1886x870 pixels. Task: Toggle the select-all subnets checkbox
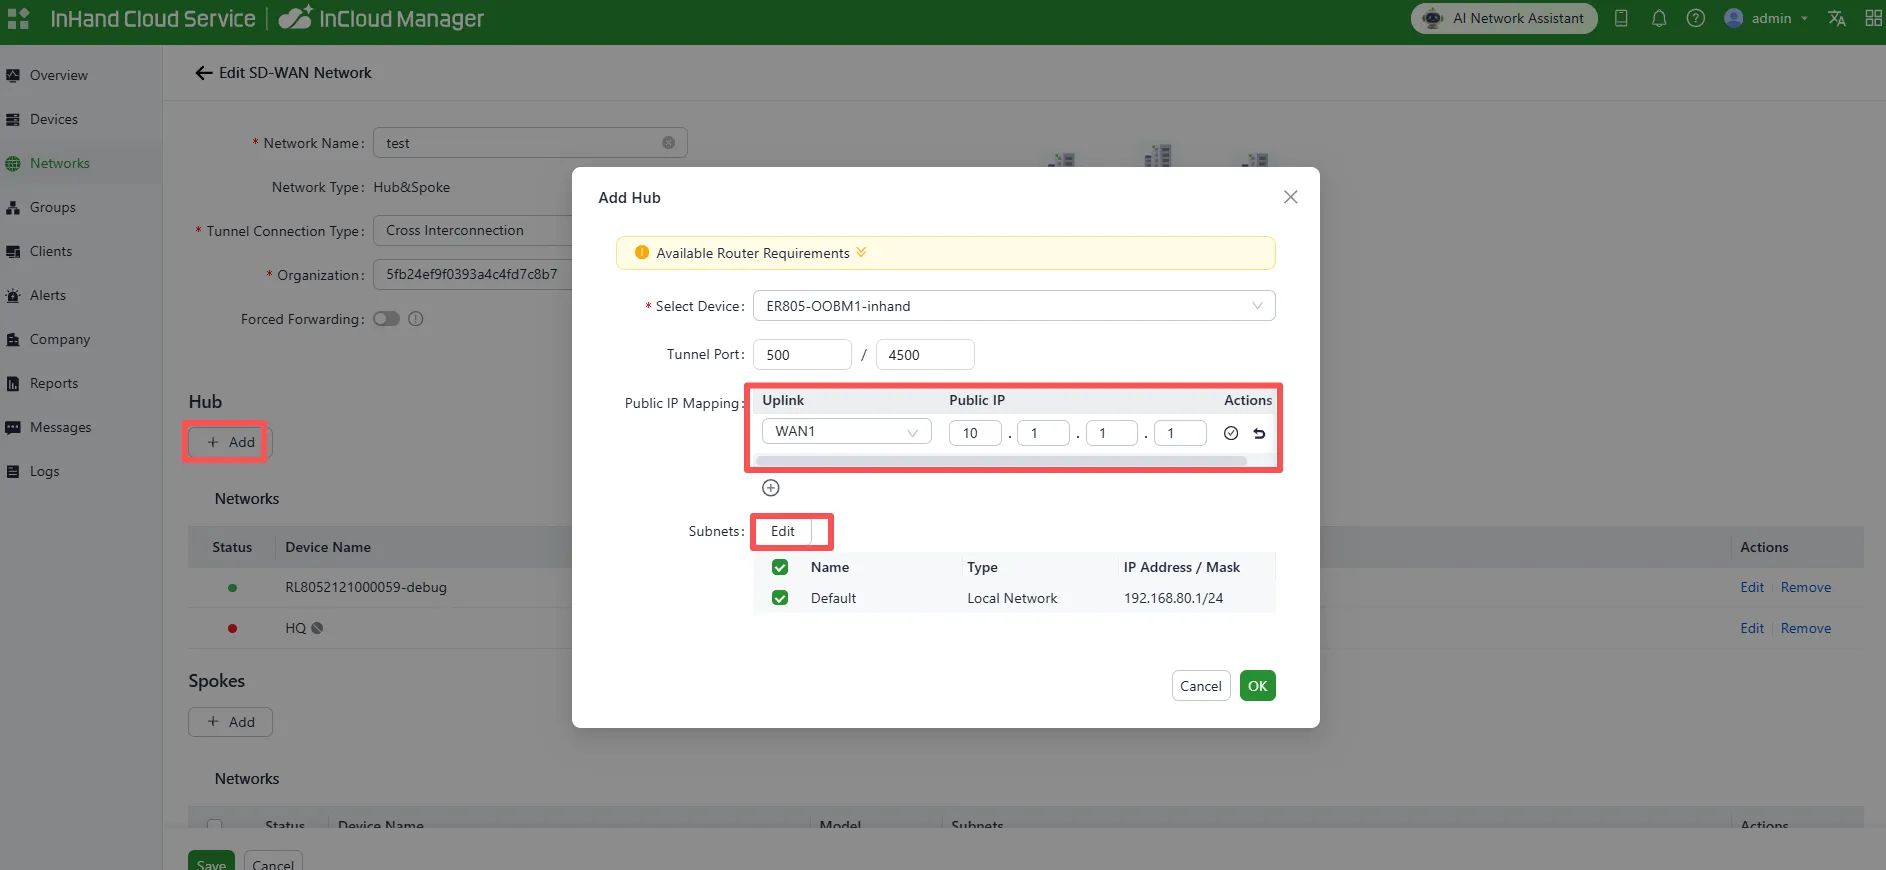pos(780,567)
